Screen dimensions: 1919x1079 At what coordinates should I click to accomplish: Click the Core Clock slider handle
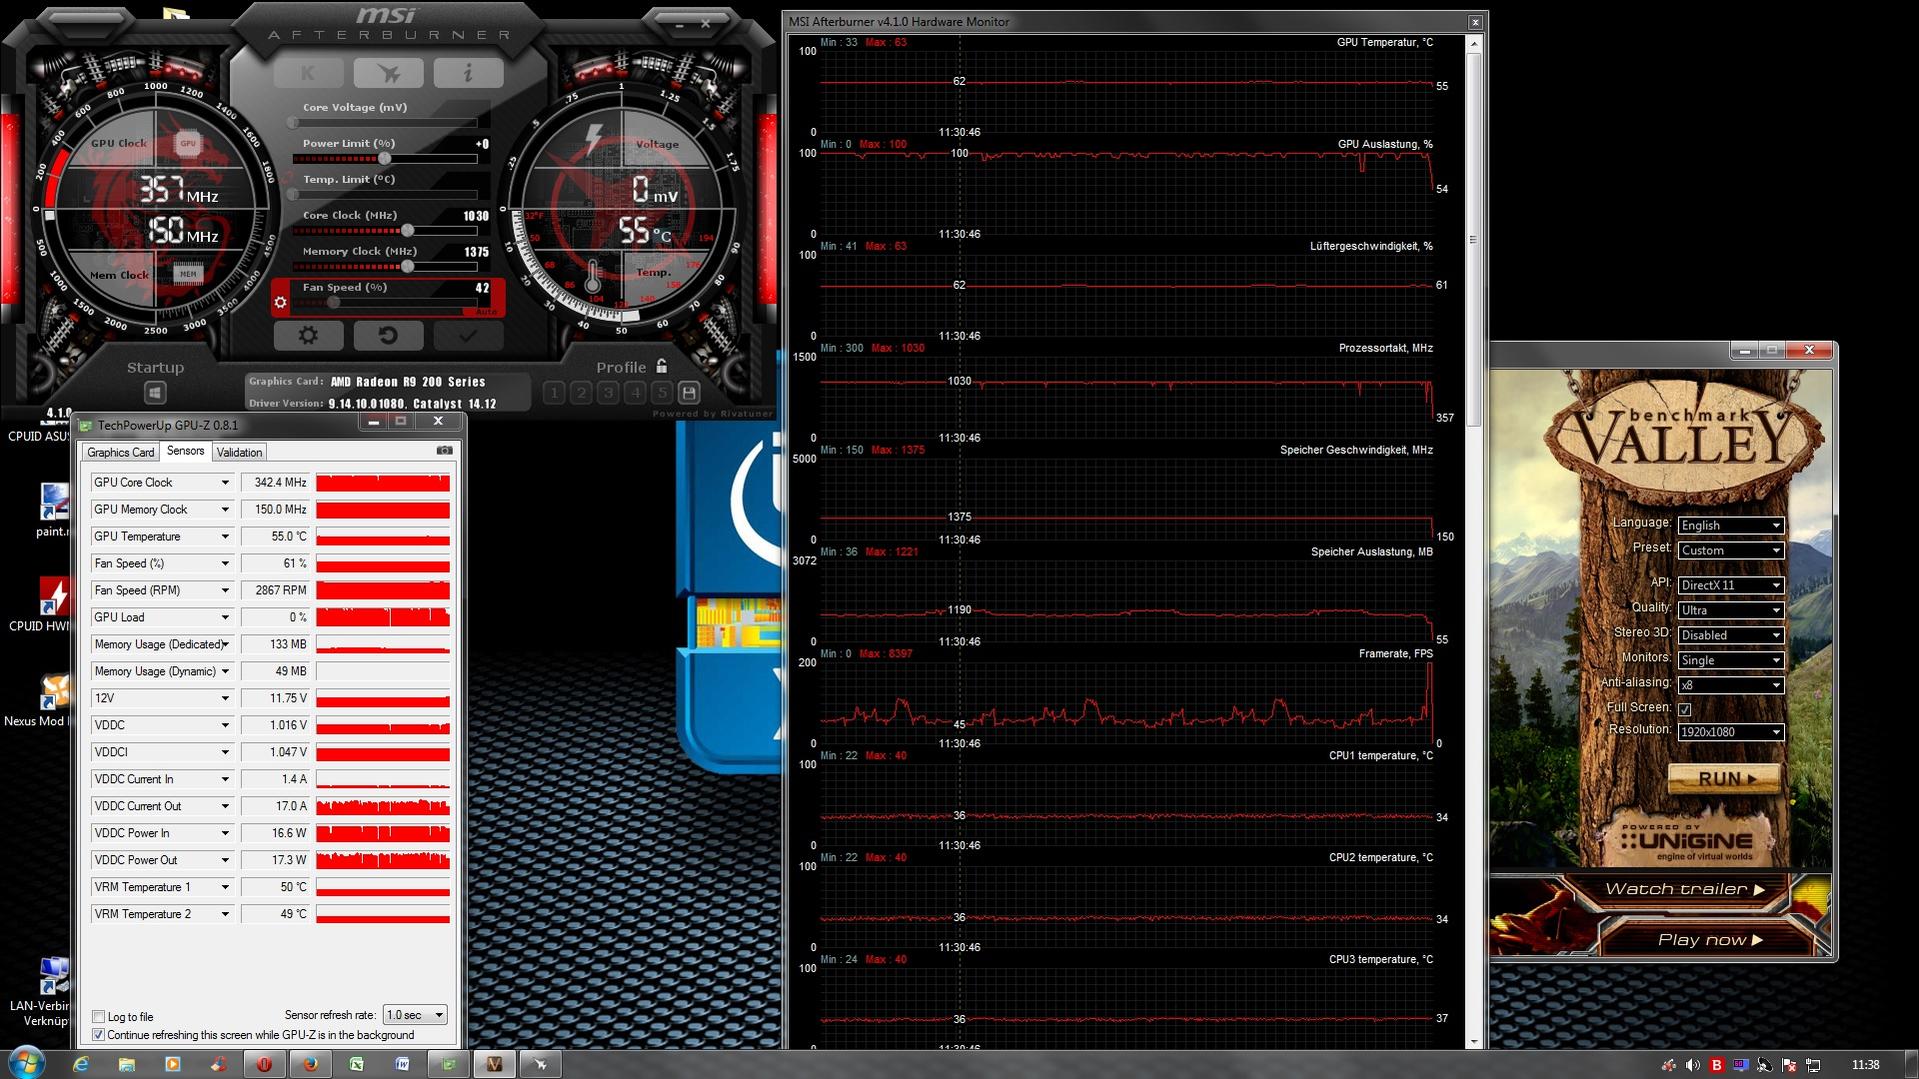pos(407,230)
